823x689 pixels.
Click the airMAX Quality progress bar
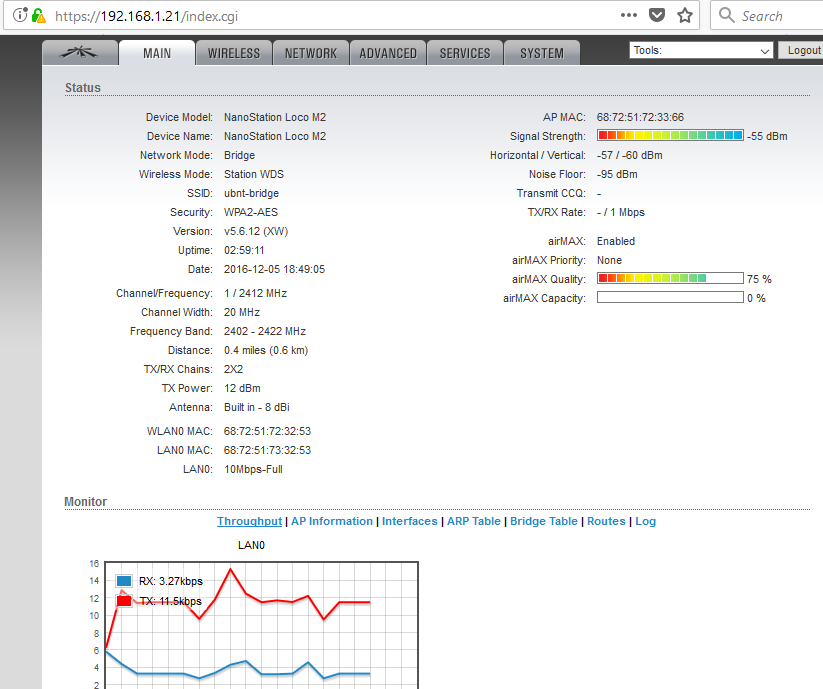coord(669,278)
